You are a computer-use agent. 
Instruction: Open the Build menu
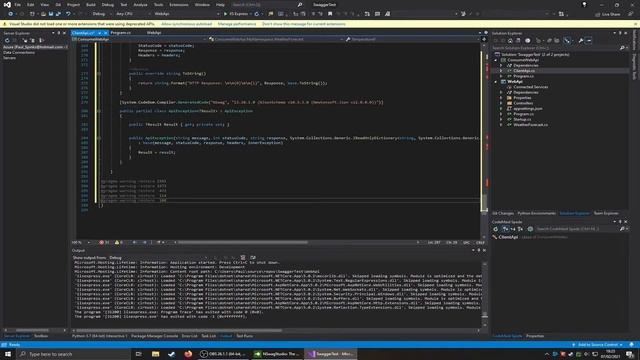pyautogui.click(x=91, y=5)
